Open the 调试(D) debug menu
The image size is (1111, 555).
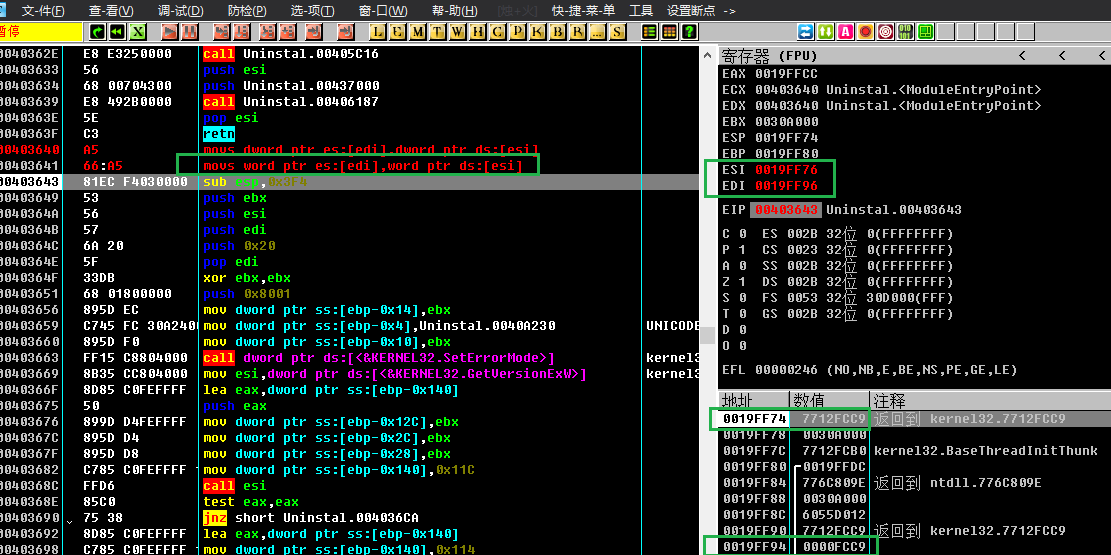point(180,10)
